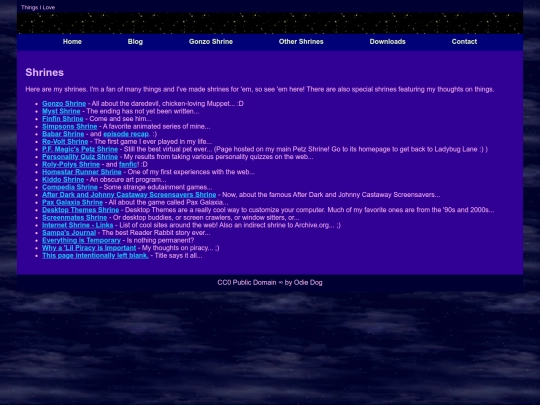Follow the fanfic link

[128, 164]
